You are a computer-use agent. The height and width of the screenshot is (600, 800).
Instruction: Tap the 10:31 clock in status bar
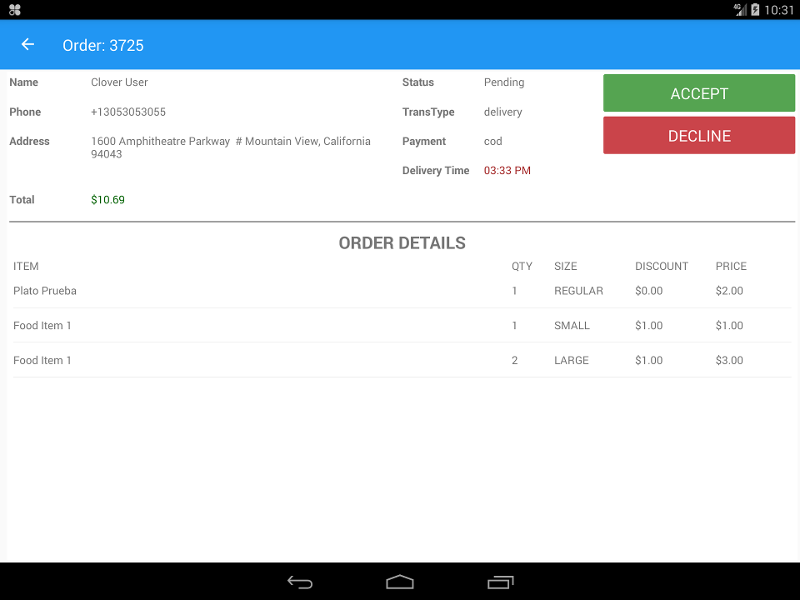779,10
